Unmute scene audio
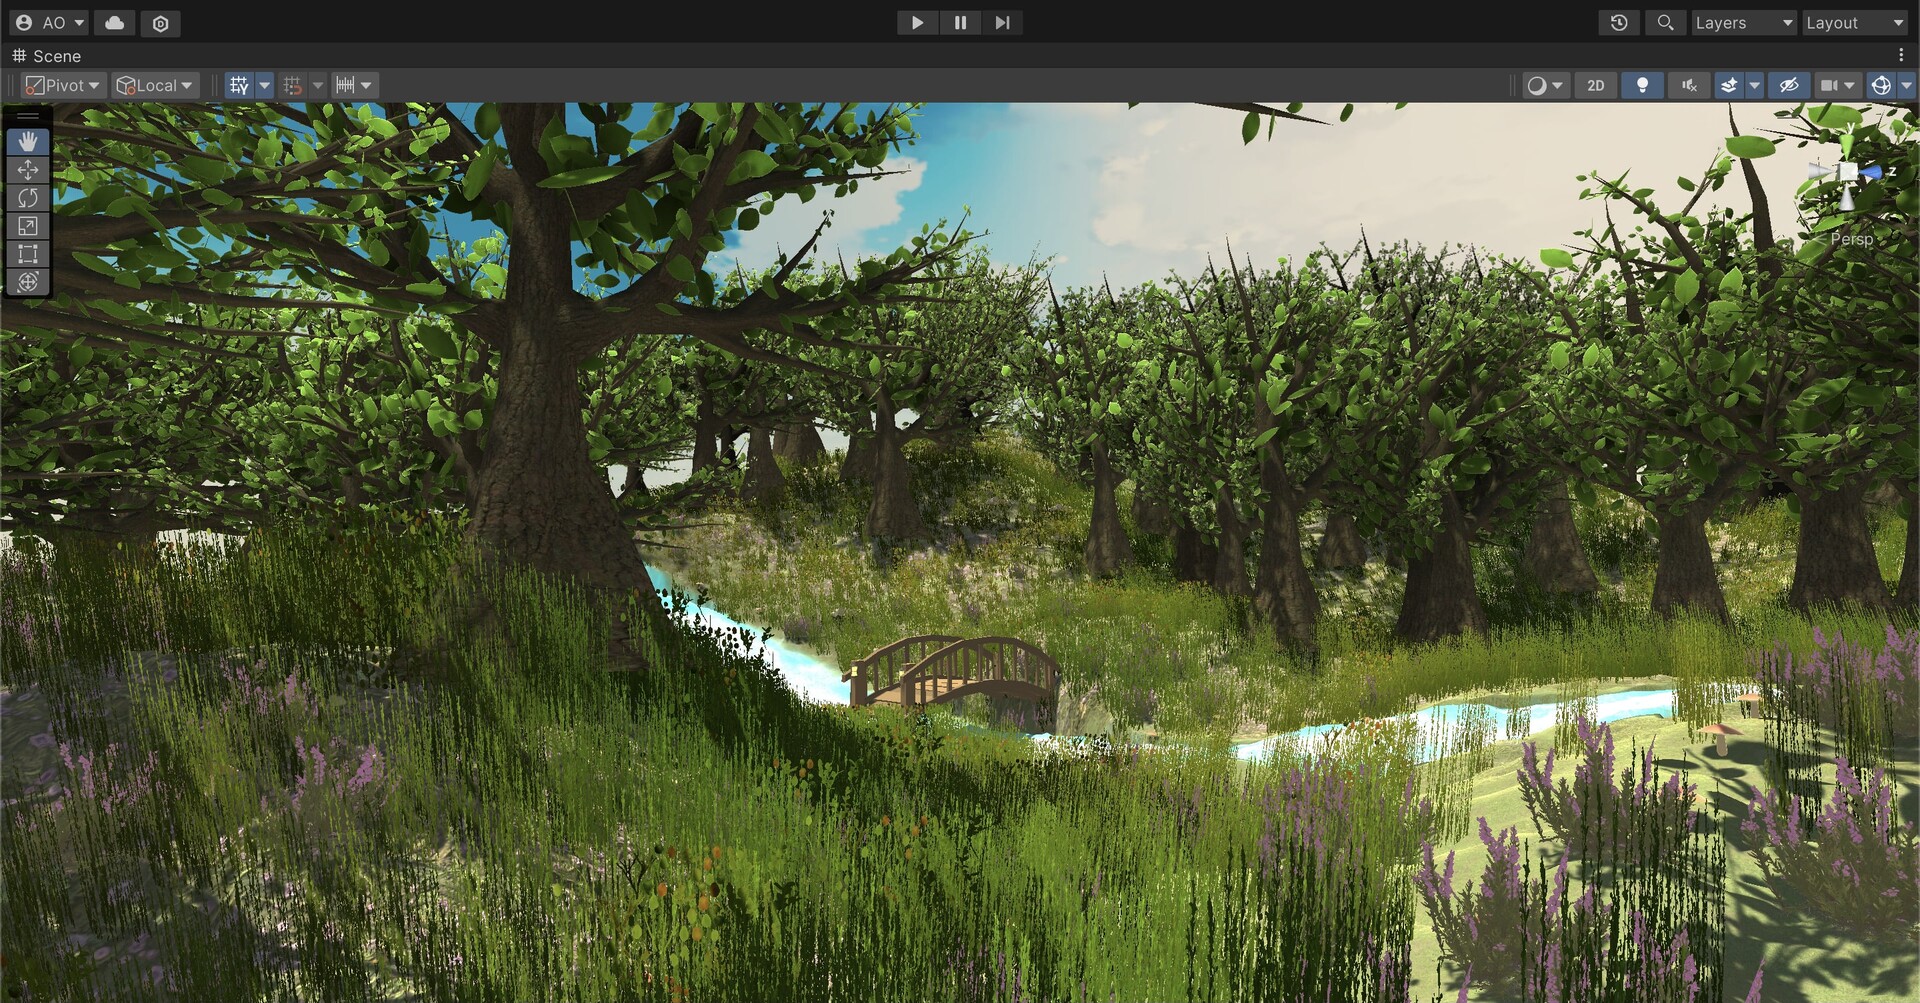 [1688, 85]
